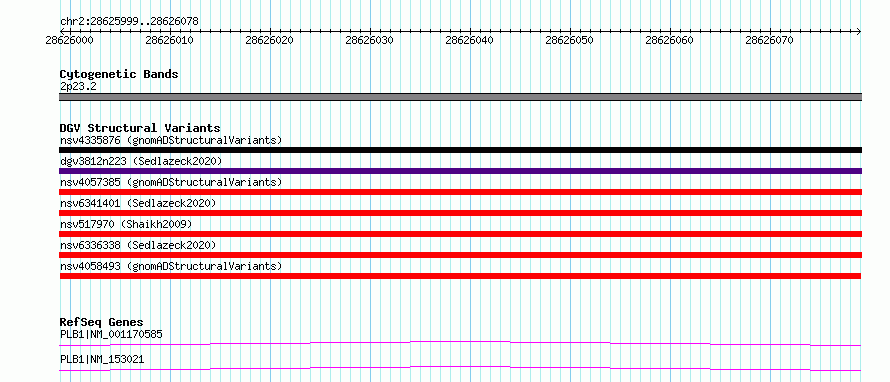Select the red nsv6336338 variant bar

[460, 255]
